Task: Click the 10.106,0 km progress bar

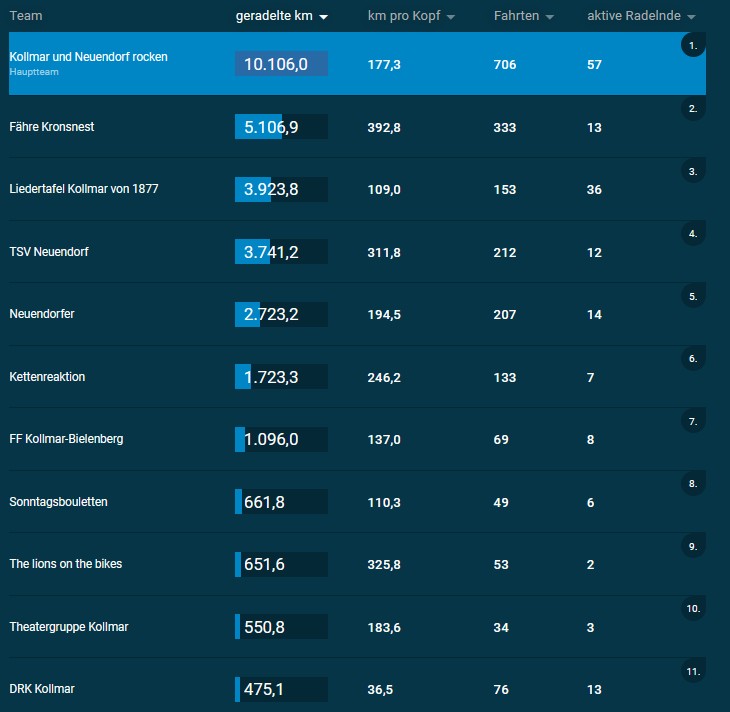Action: 281,63
